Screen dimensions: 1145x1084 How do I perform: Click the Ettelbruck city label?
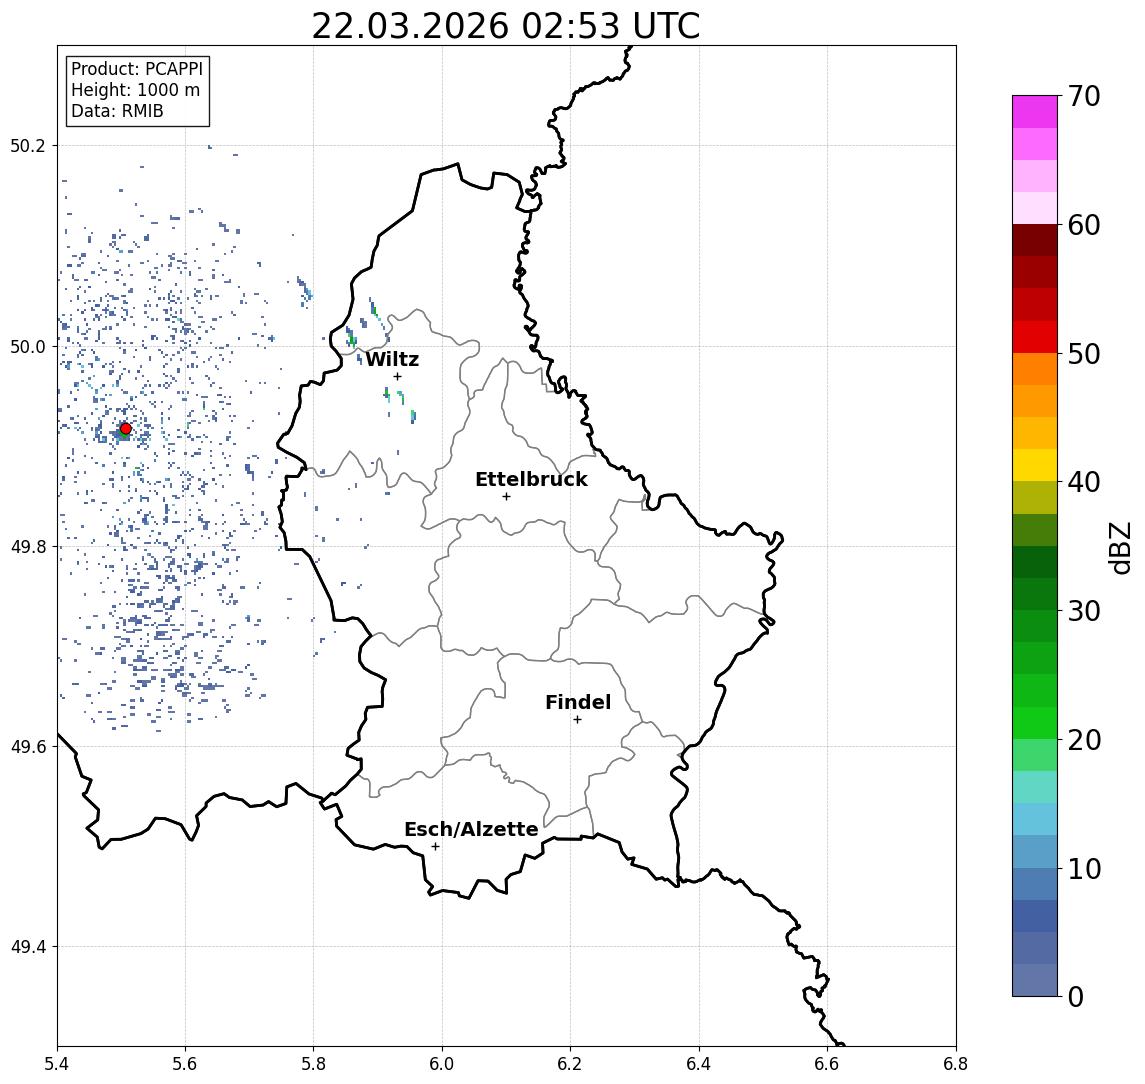(531, 479)
